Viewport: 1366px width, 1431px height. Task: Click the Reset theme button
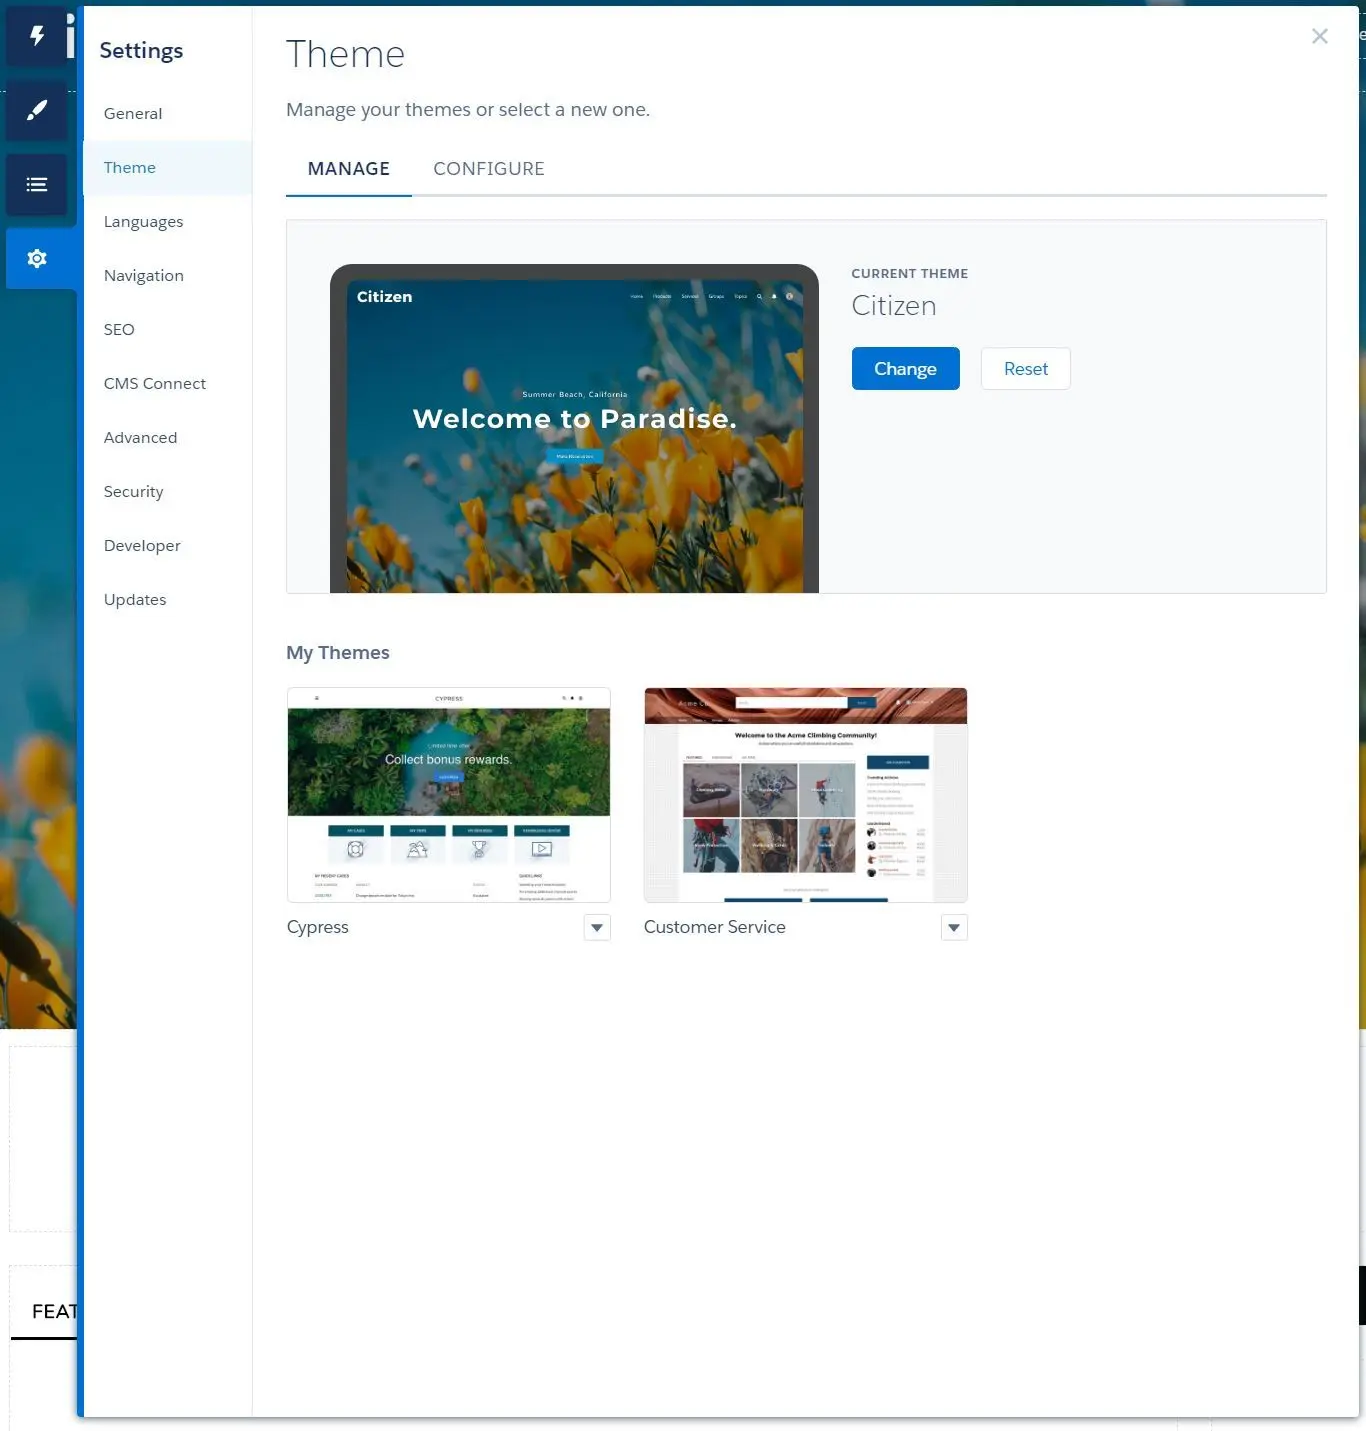point(1025,368)
